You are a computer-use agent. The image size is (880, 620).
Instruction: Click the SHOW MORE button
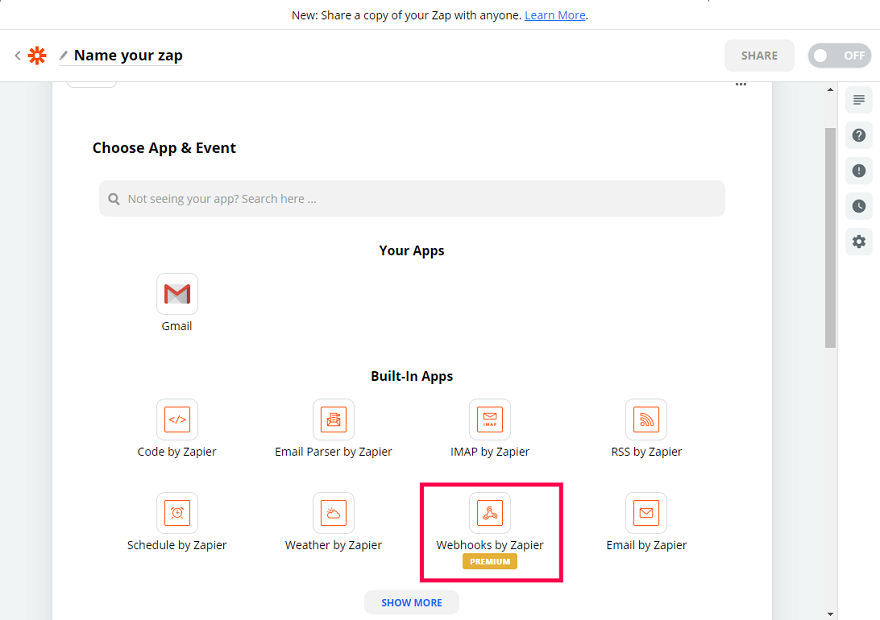[x=411, y=603]
